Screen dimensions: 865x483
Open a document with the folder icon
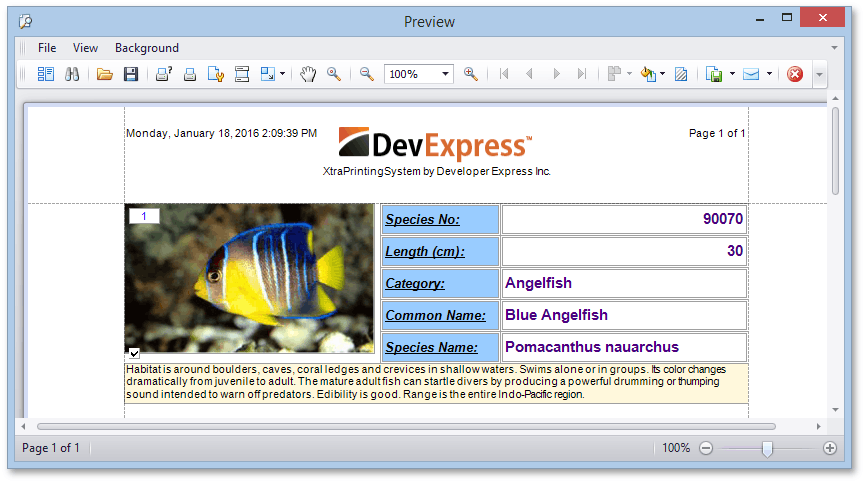pos(104,74)
